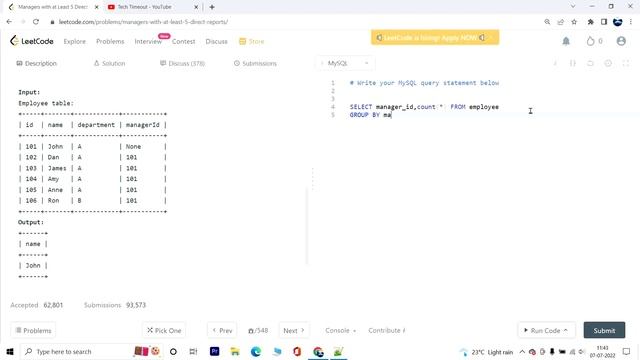Open Task View on the taskbar
This screenshot has height=360, width=640.
[x=193, y=351]
